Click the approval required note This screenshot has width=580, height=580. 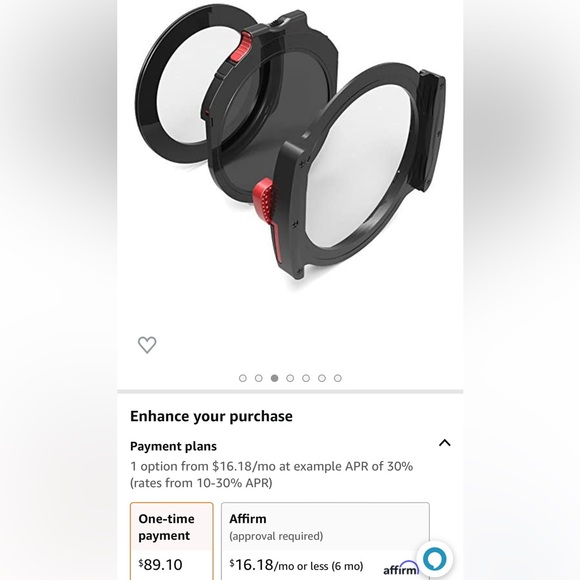[x=276, y=536]
